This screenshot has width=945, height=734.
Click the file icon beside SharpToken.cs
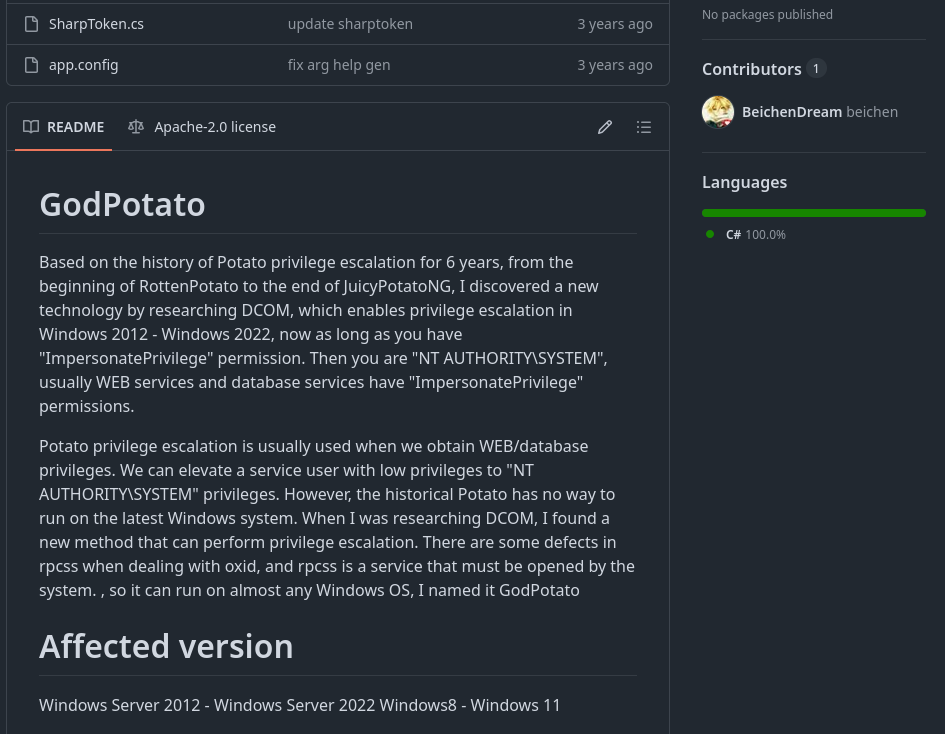[x=31, y=24]
